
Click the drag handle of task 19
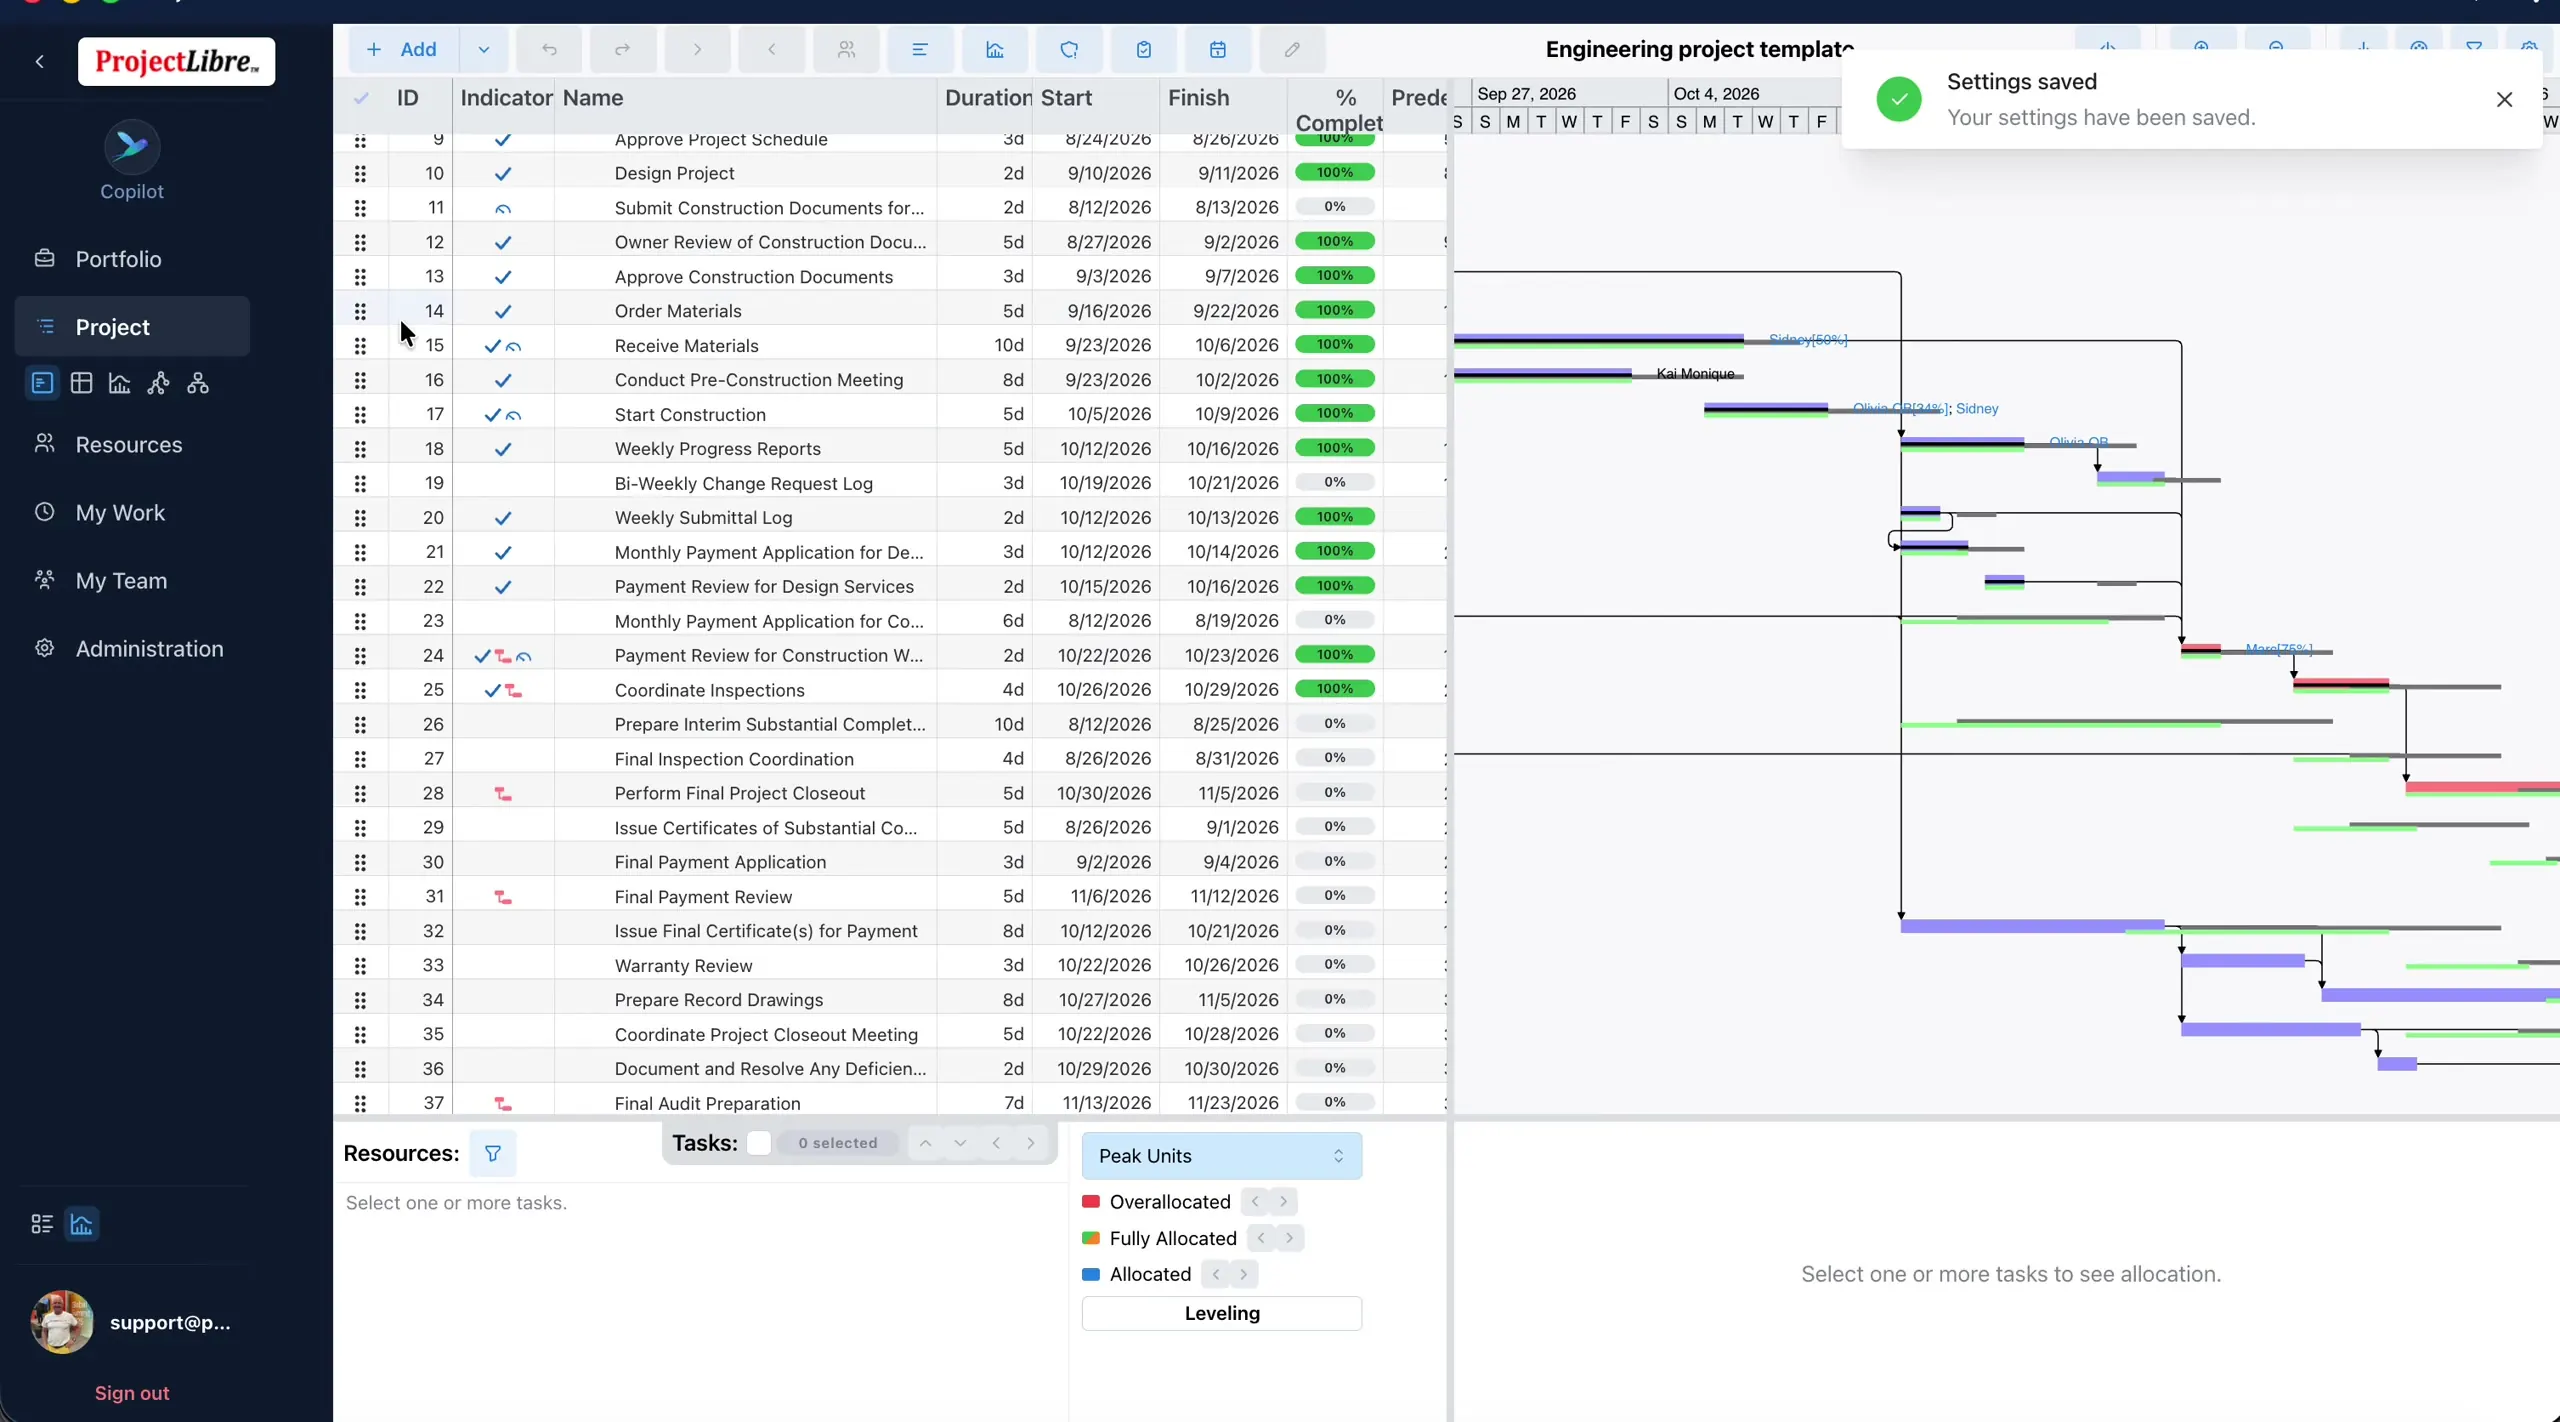[360, 483]
